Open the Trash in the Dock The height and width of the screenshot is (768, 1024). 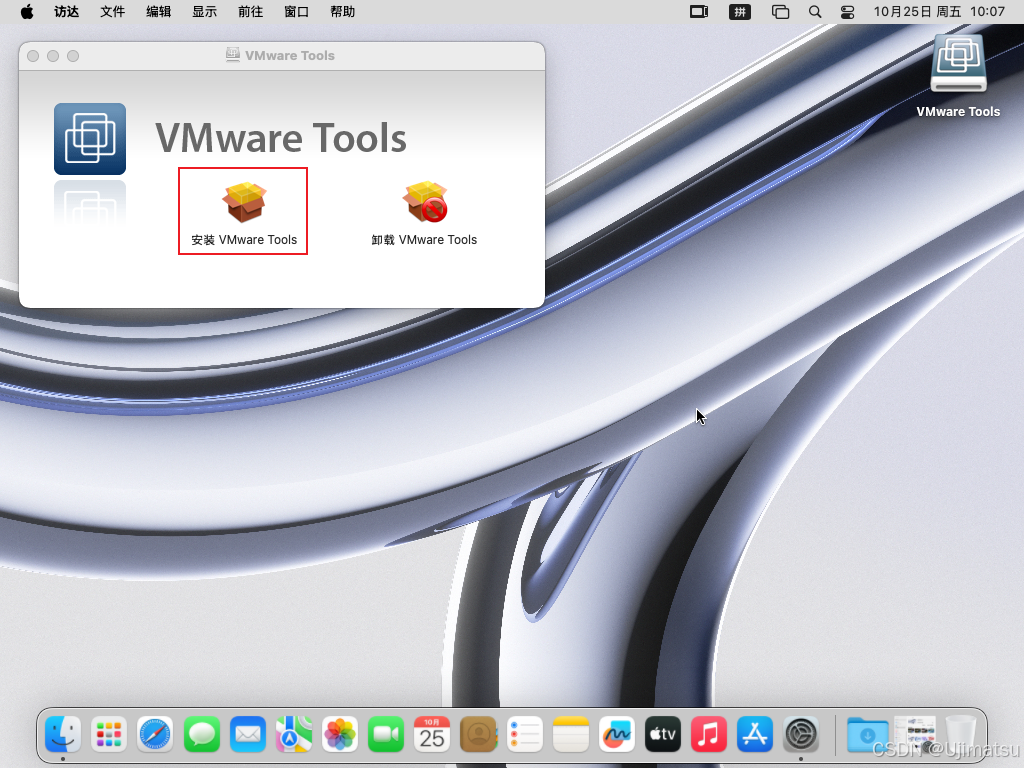coord(961,734)
